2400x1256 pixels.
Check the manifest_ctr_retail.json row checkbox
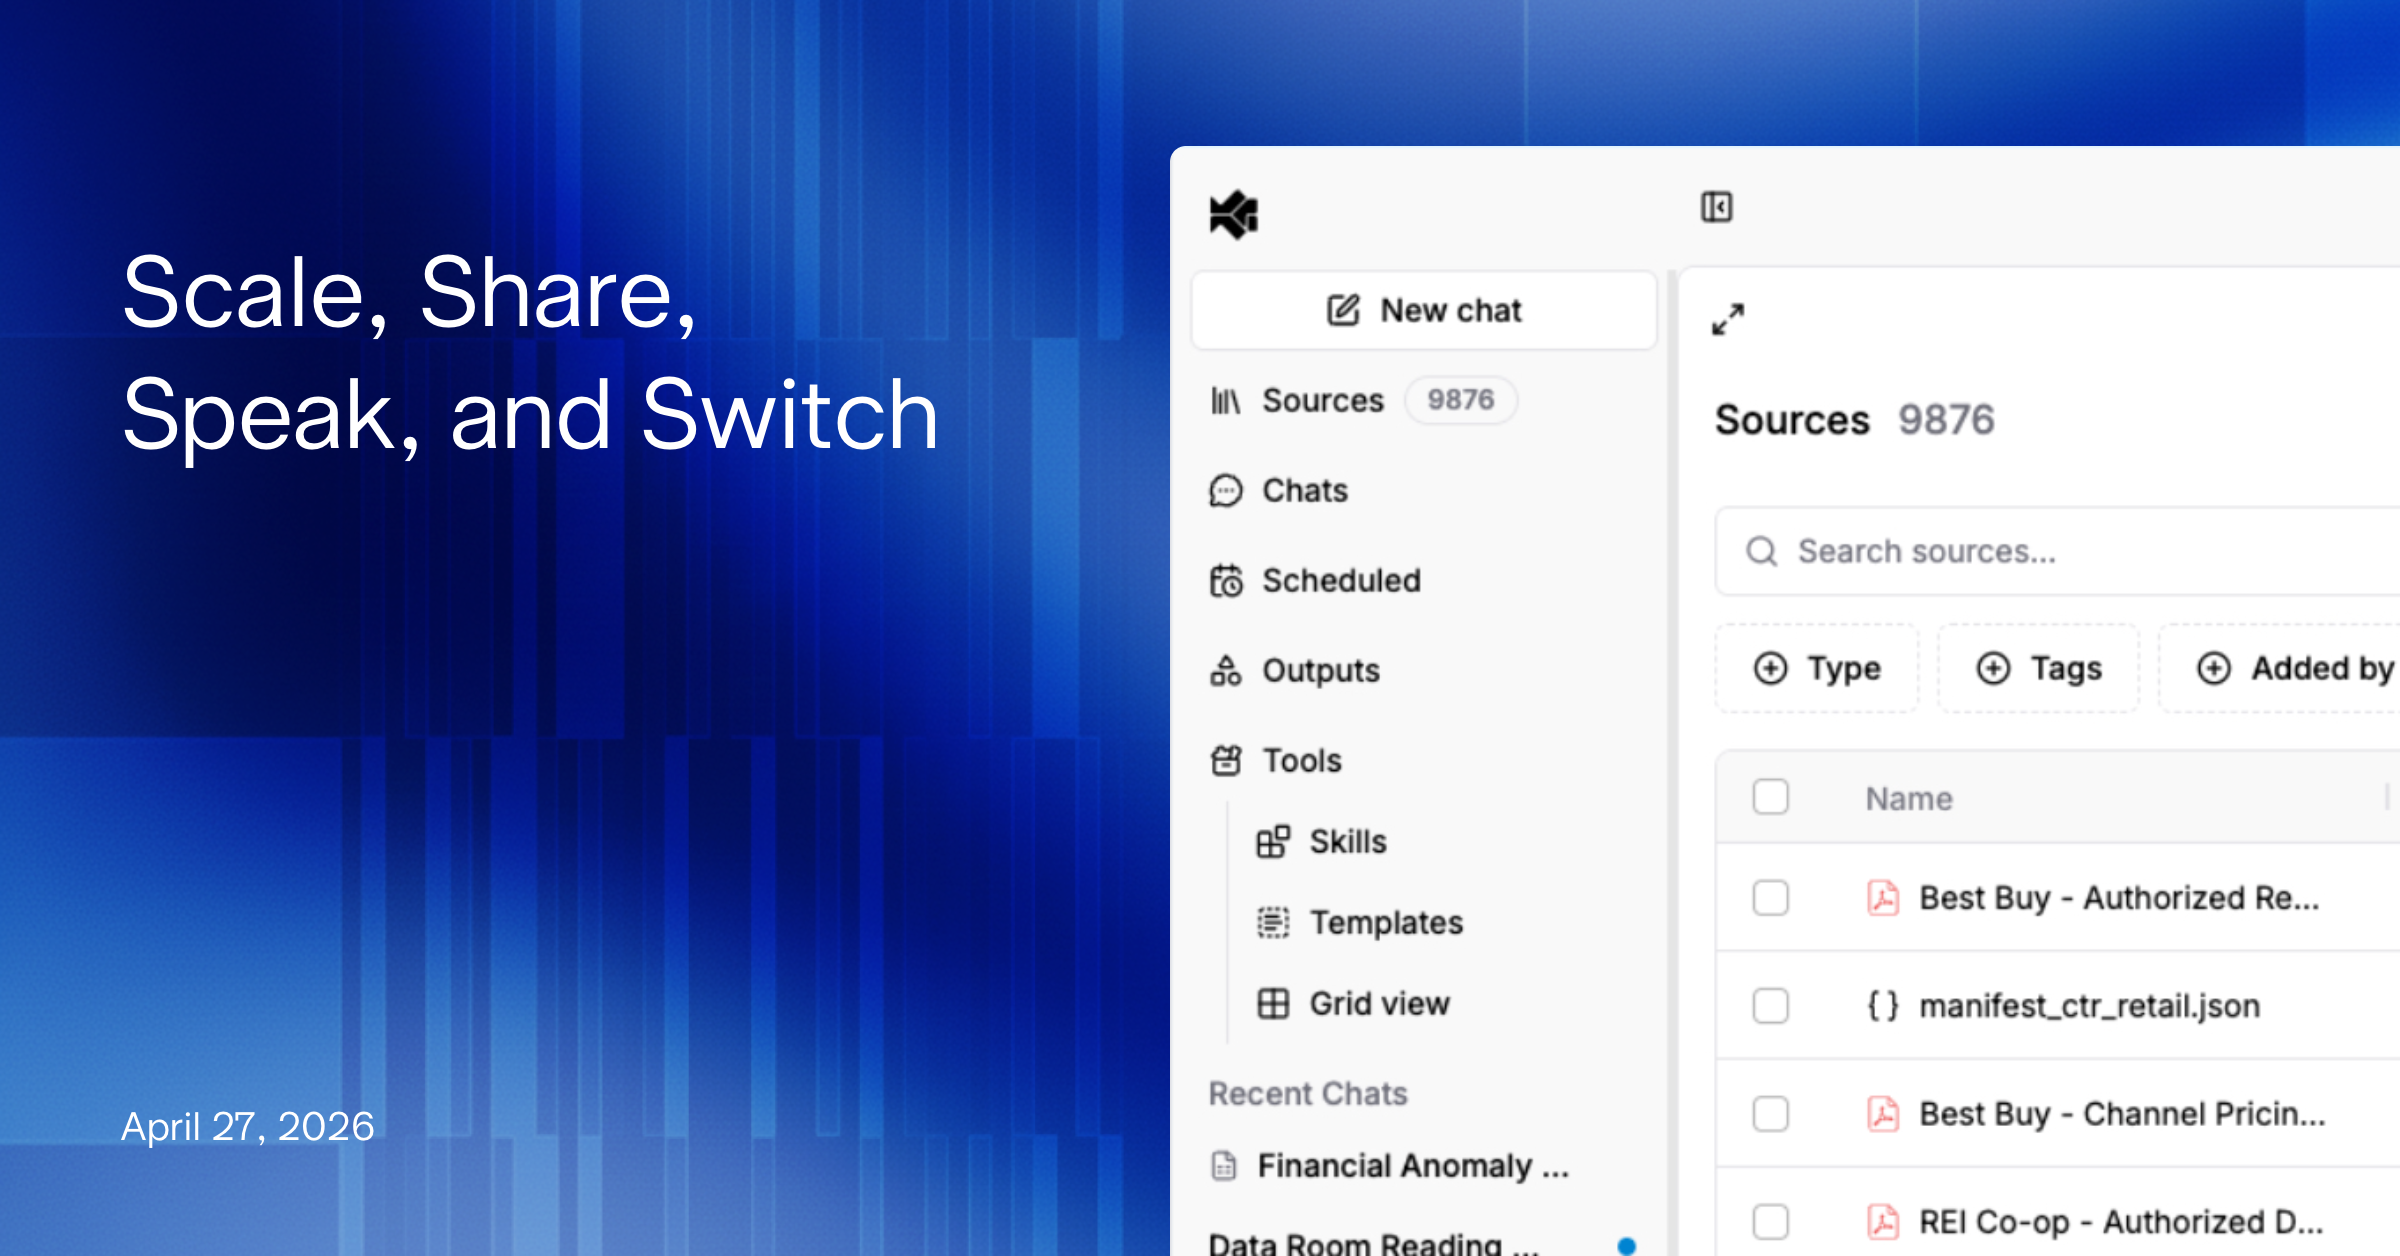1770,1005
